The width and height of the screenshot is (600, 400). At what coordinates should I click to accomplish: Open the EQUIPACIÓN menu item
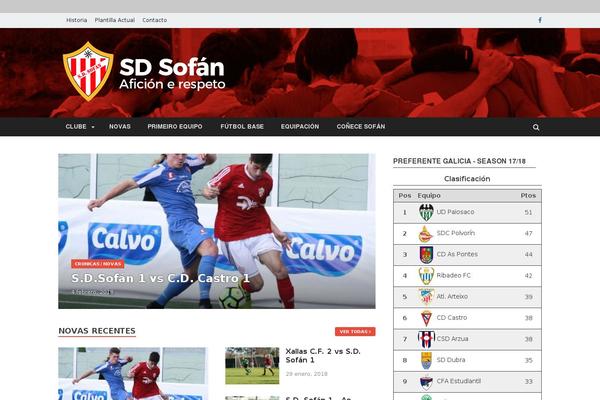(x=300, y=127)
